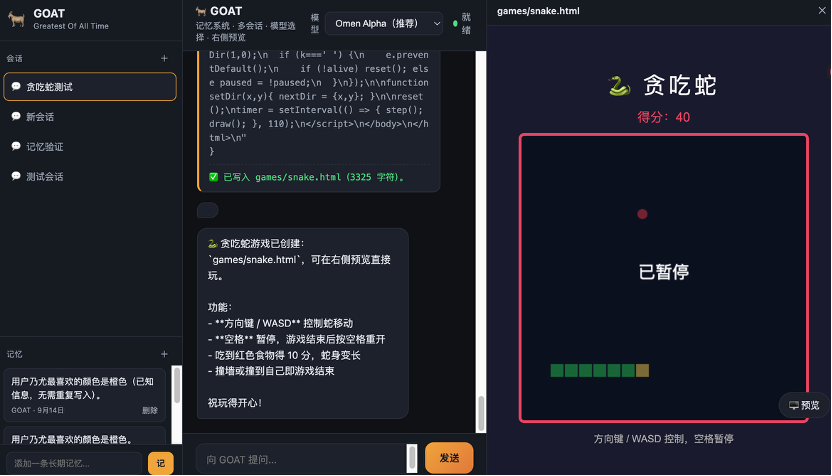The image size is (832, 476).
Task: Click the green checkmark file-written icon
Action: coord(213,177)
